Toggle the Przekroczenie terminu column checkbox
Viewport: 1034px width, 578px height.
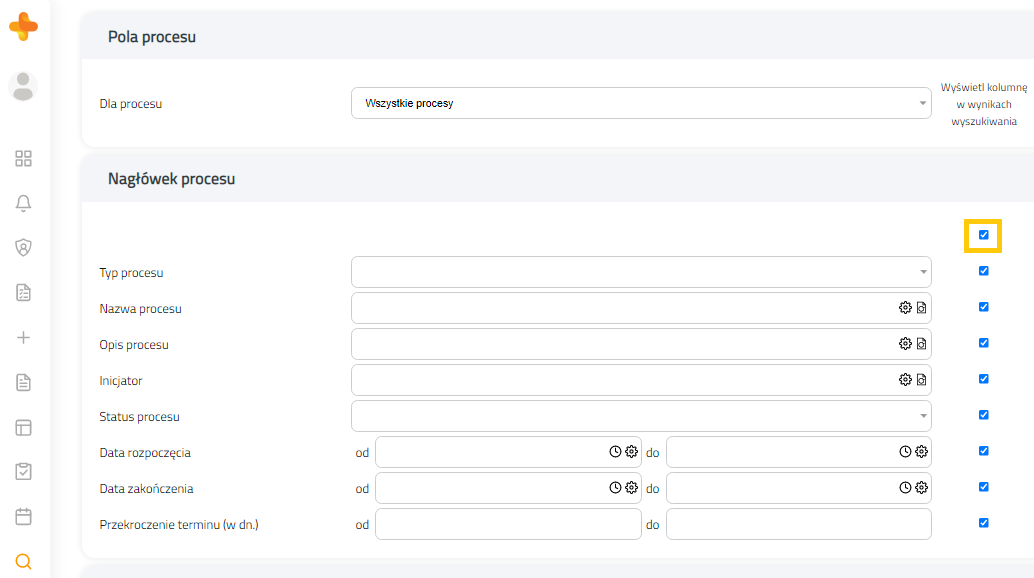click(x=983, y=523)
